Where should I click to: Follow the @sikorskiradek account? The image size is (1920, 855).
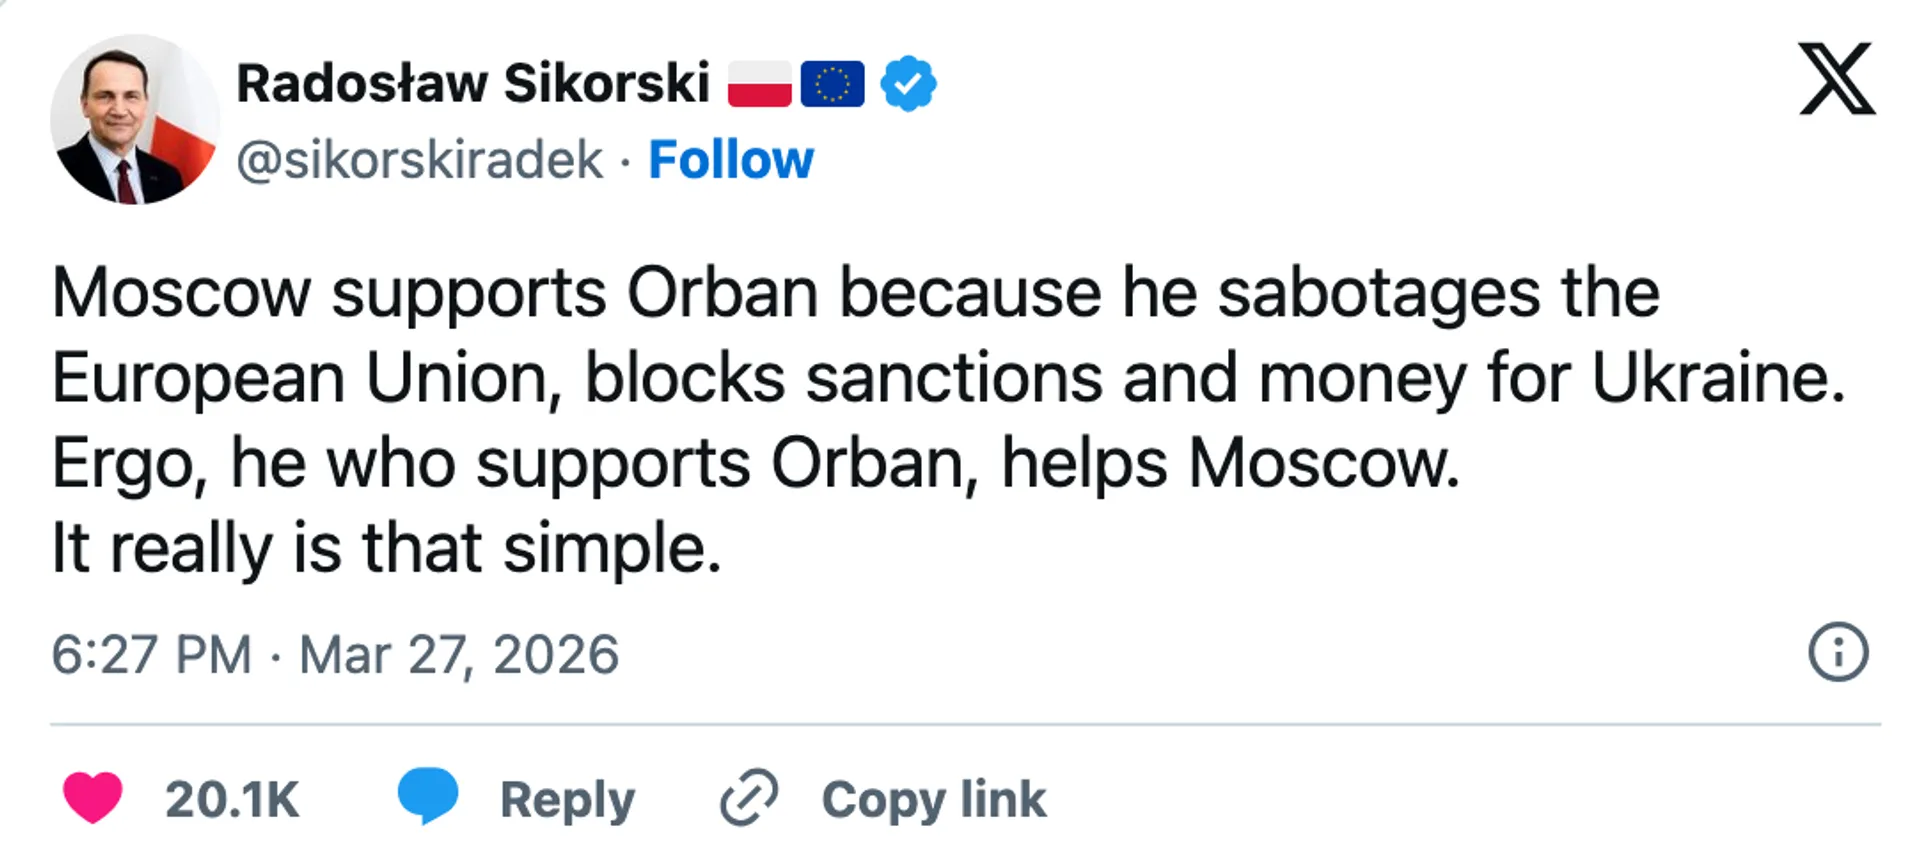point(731,160)
